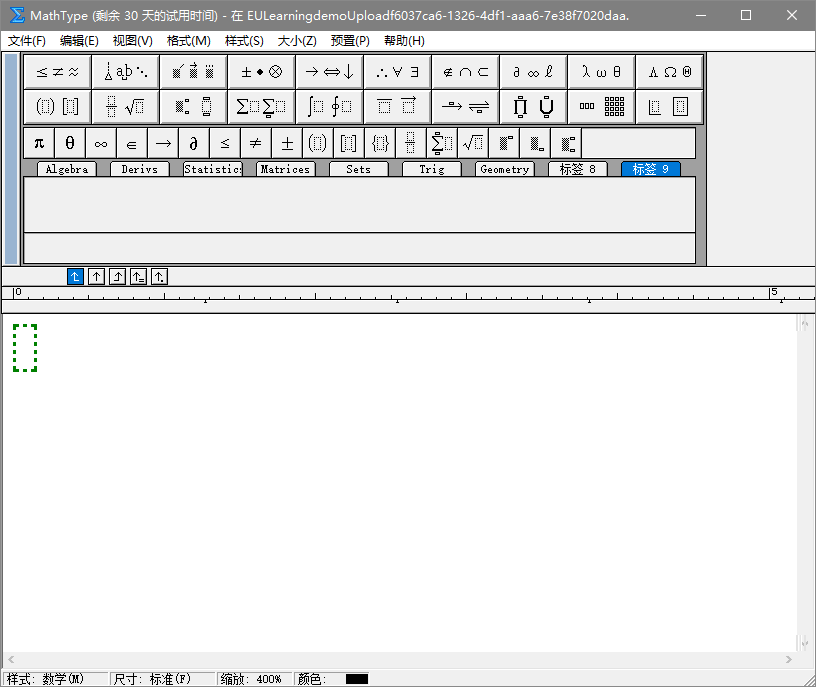Insert the partial derivative symbol

pos(194,143)
